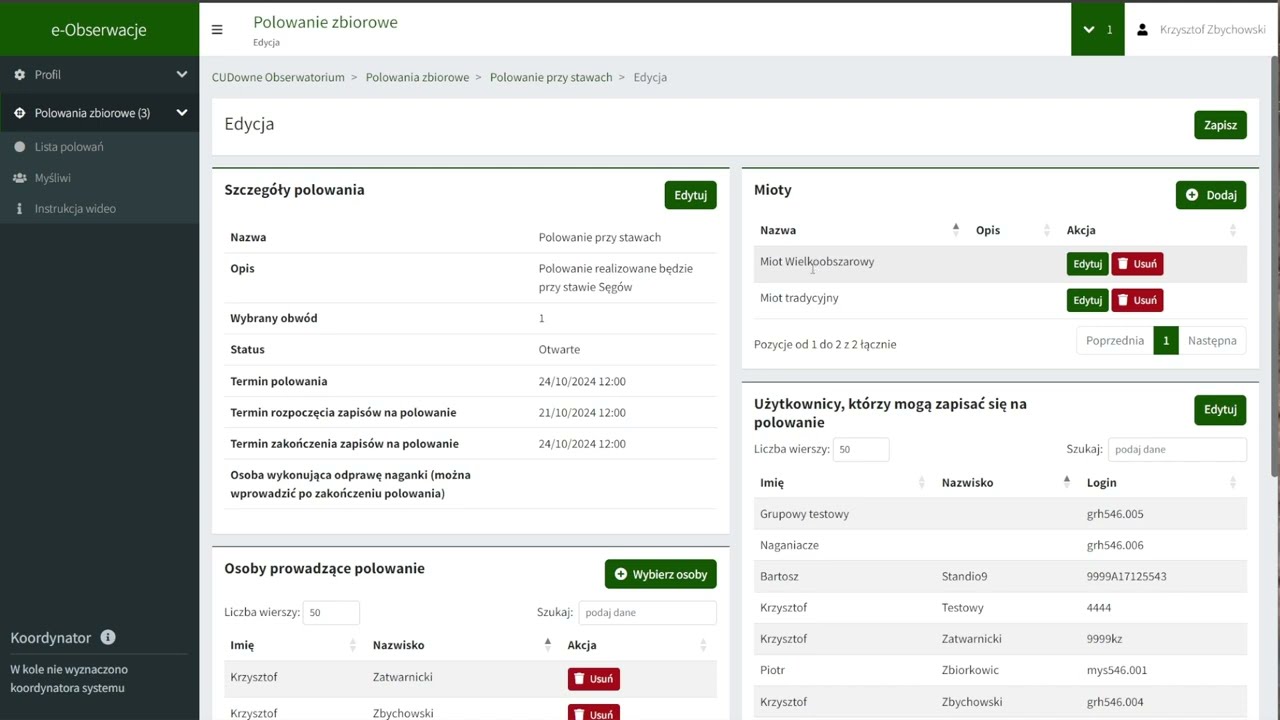Viewport: 1280px width, 720px height.
Task: Go to Polowanie przy stawach breadcrumb
Action: point(551,77)
